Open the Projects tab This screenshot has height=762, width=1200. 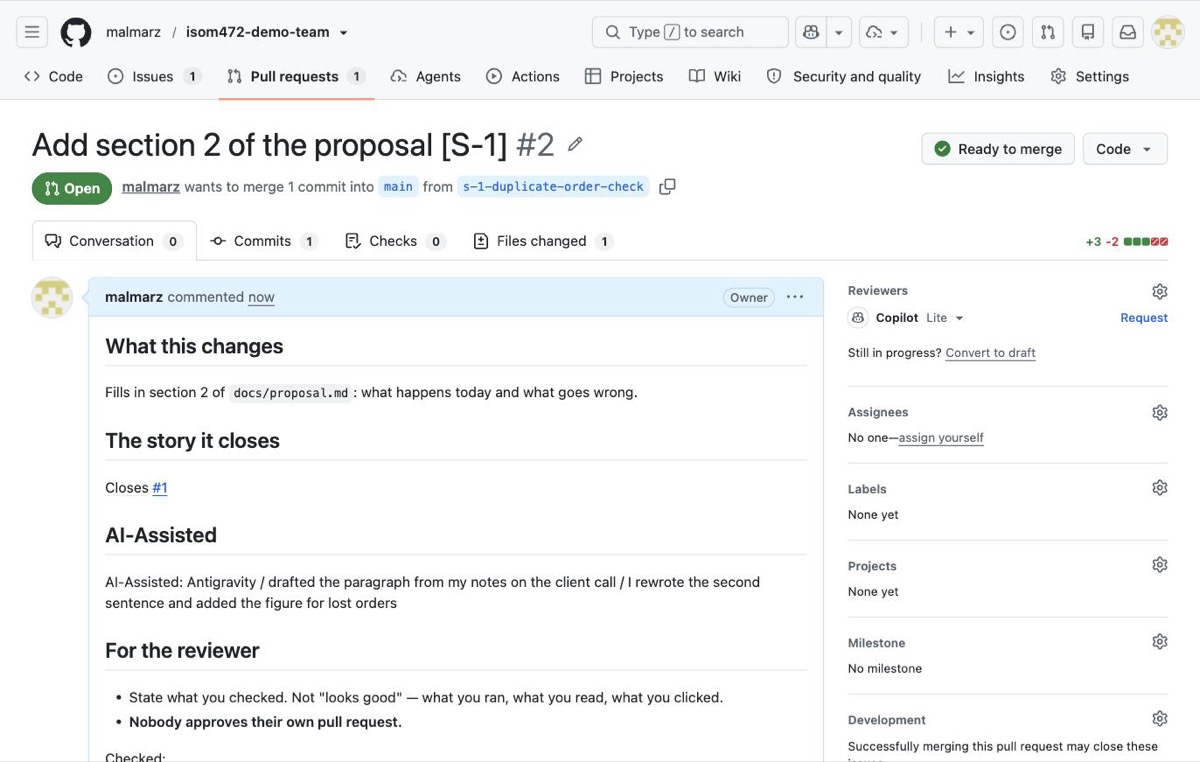click(x=624, y=76)
